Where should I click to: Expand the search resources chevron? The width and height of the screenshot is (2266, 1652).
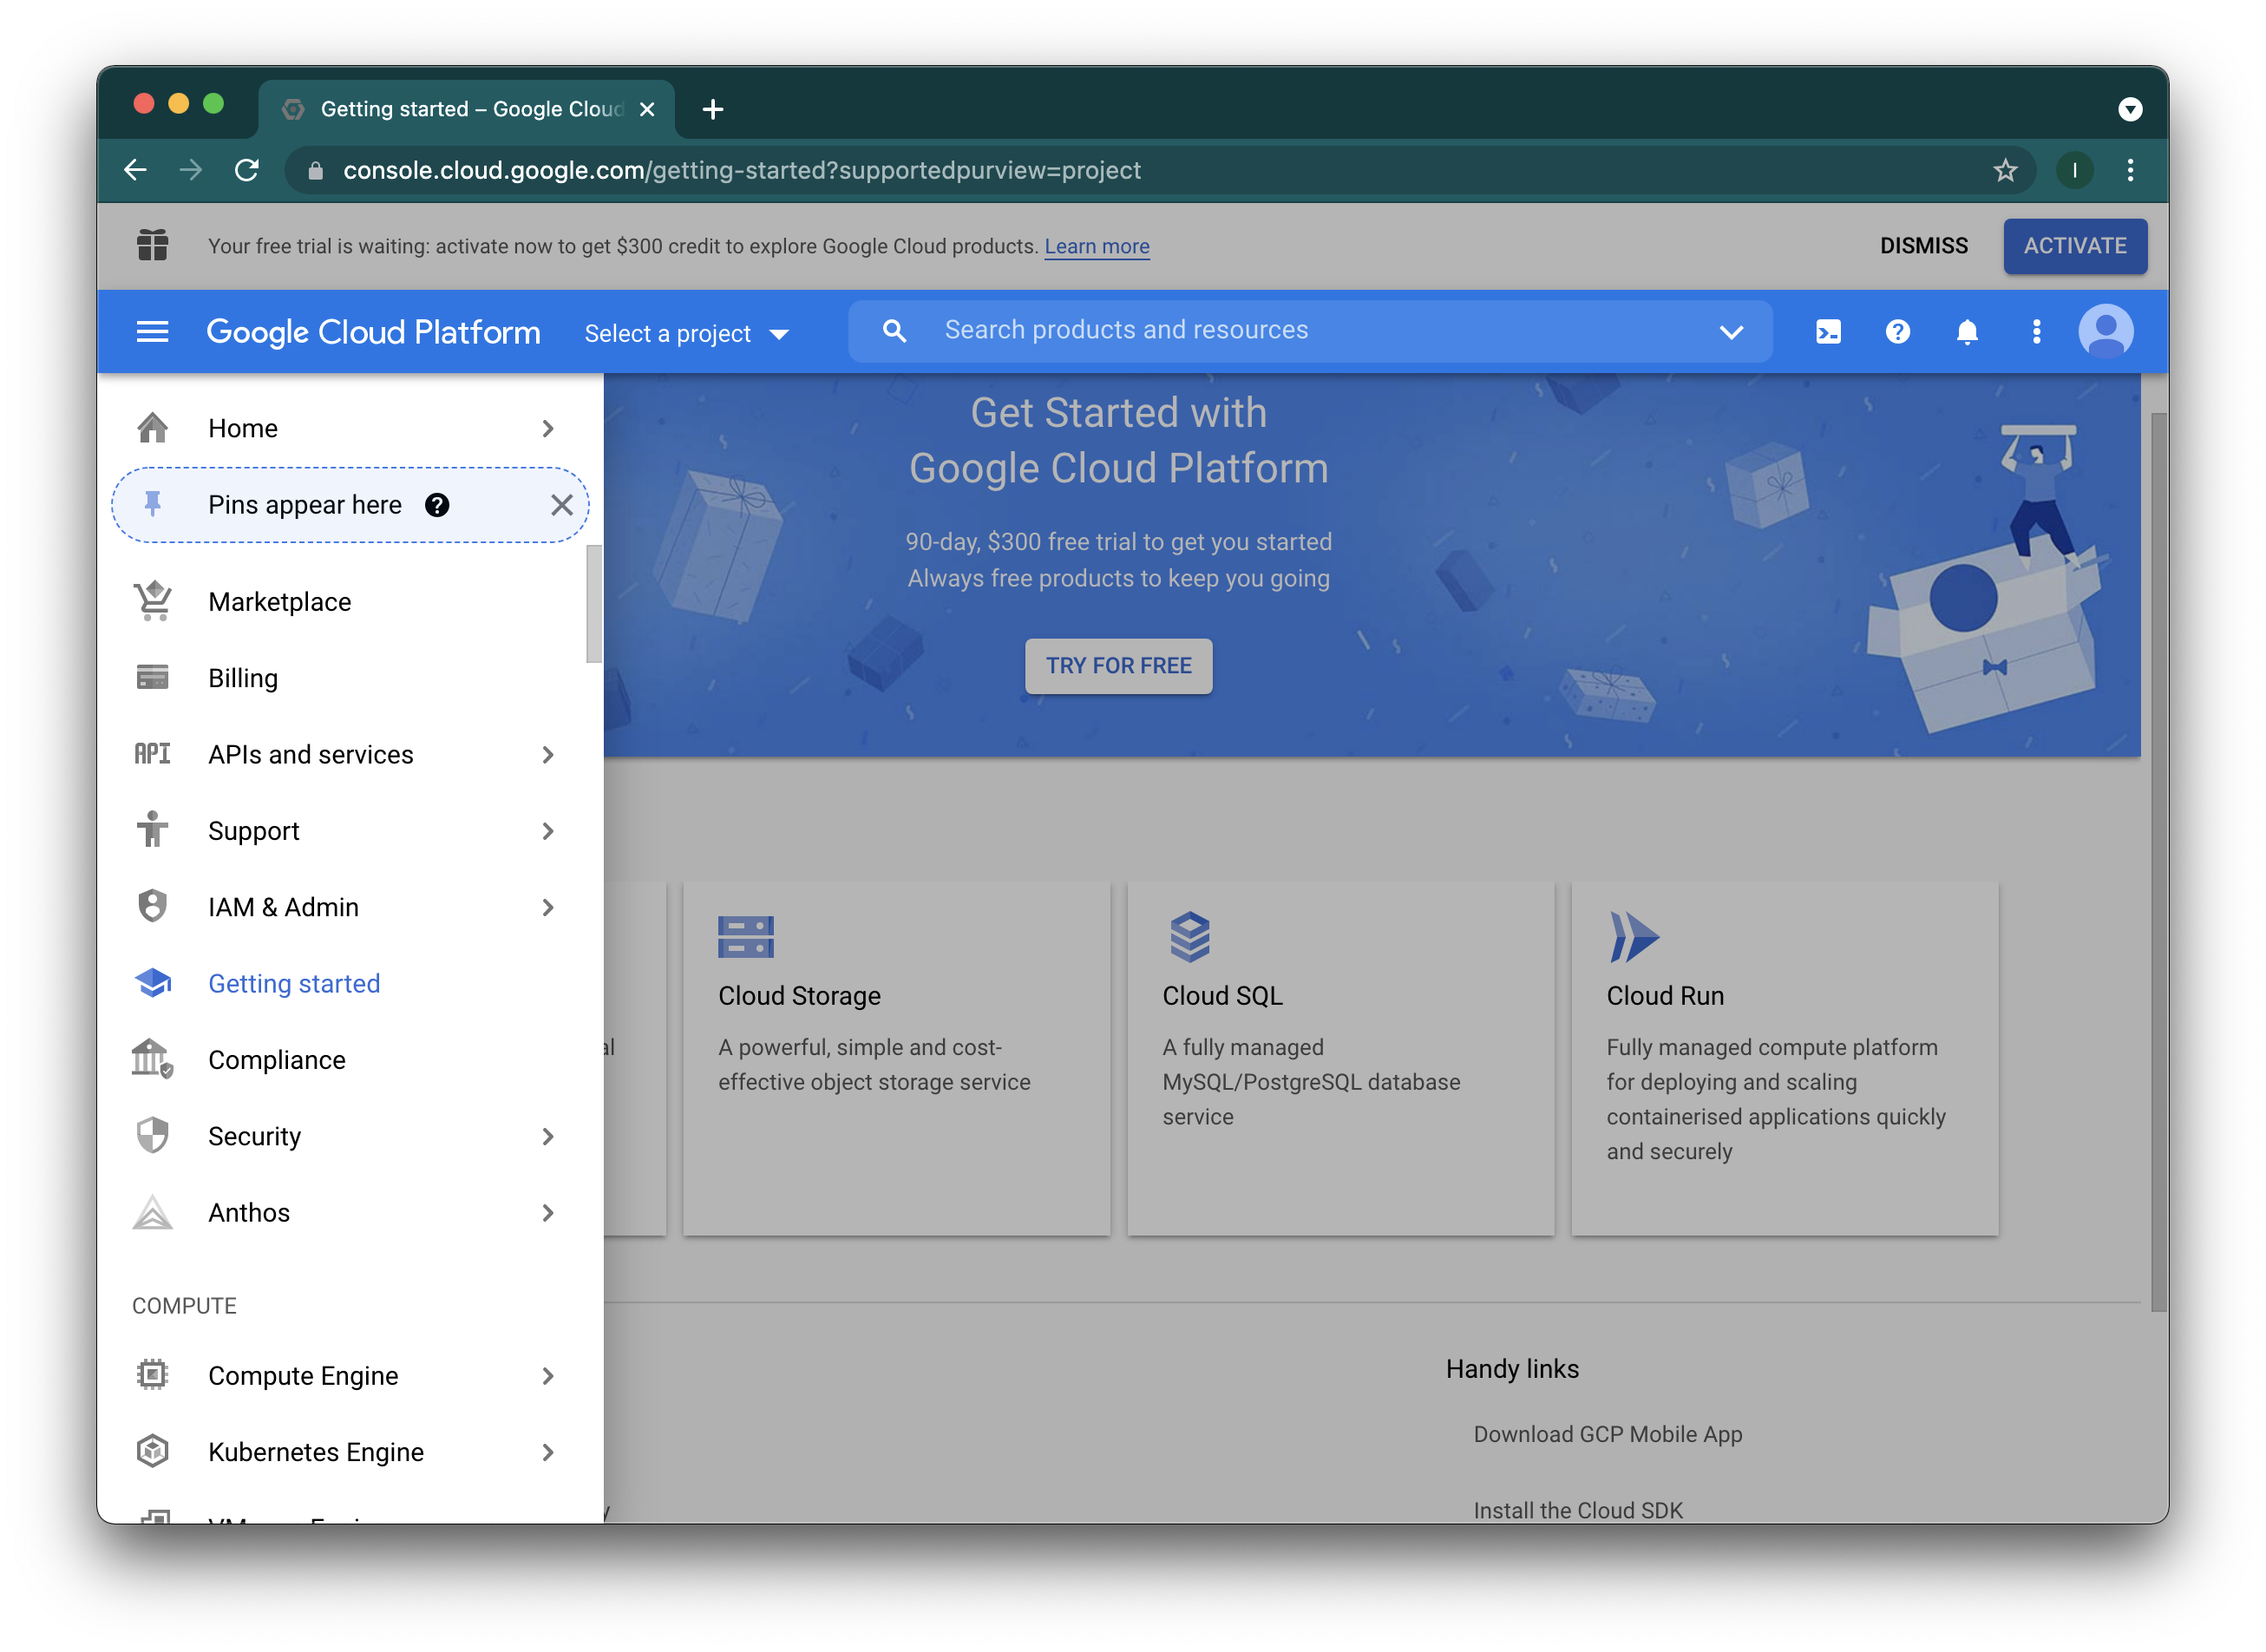(1733, 331)
